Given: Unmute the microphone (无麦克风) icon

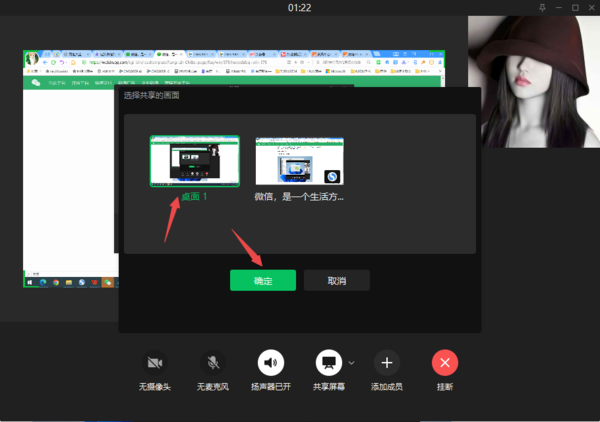Looking at the screenshot, I should point(212,362).
